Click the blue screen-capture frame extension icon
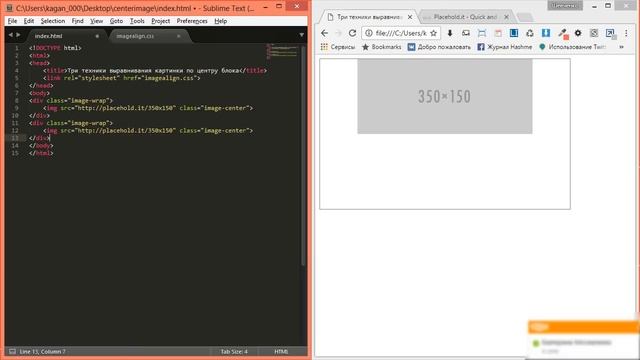640x360 pixels. click(x=482, y=33)
